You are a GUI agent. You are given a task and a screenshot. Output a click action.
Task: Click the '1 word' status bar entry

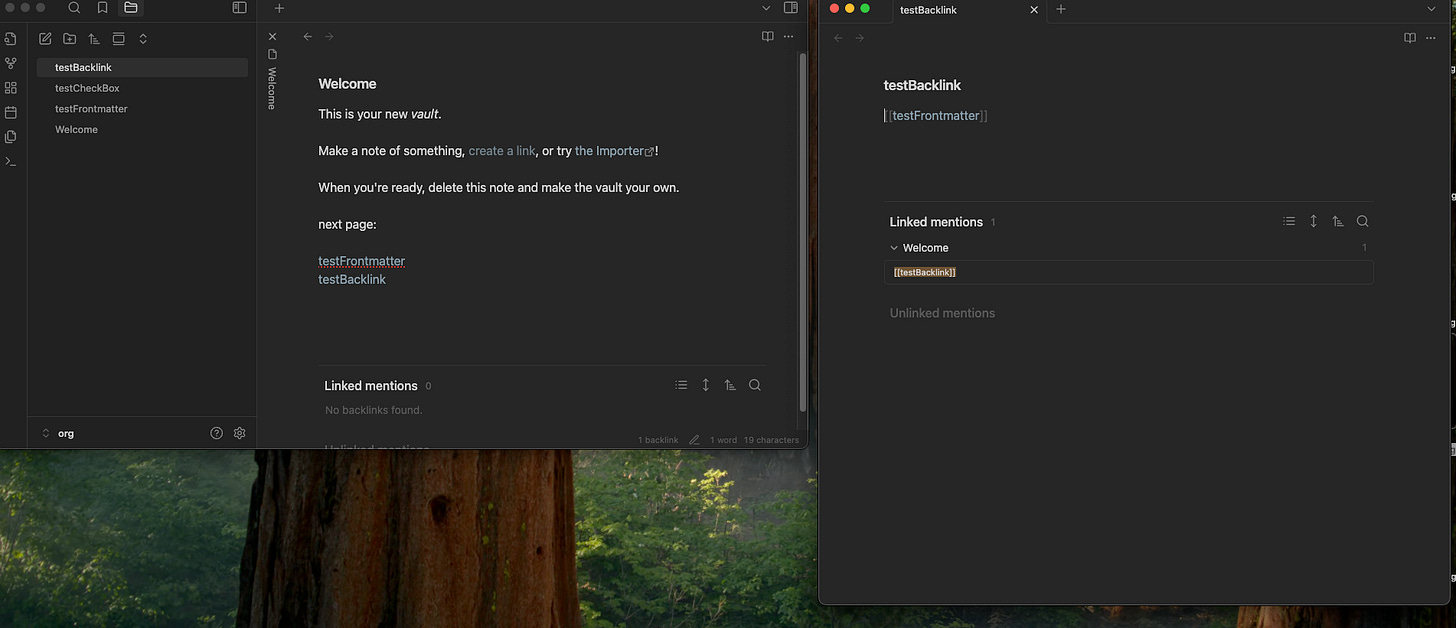click(723, 440)
